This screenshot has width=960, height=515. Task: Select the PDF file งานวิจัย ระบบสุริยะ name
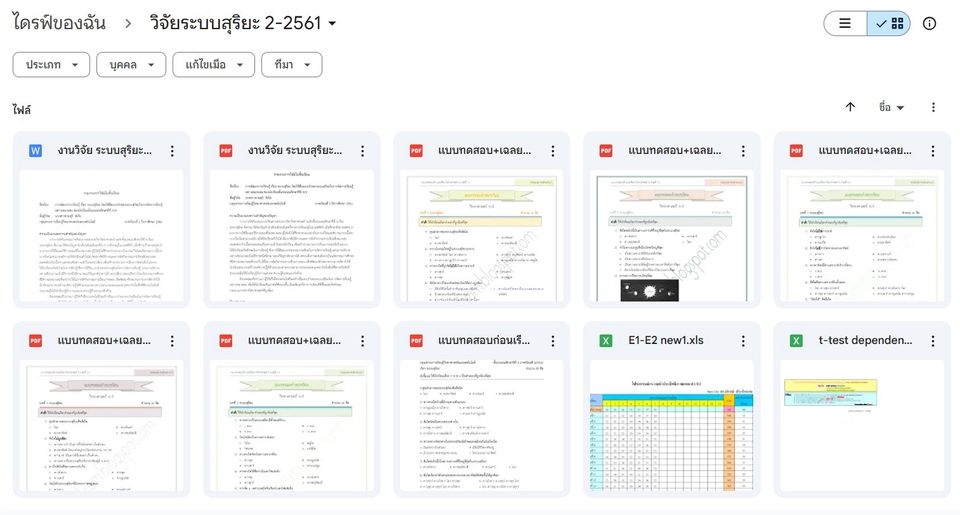tap(295, 151)
